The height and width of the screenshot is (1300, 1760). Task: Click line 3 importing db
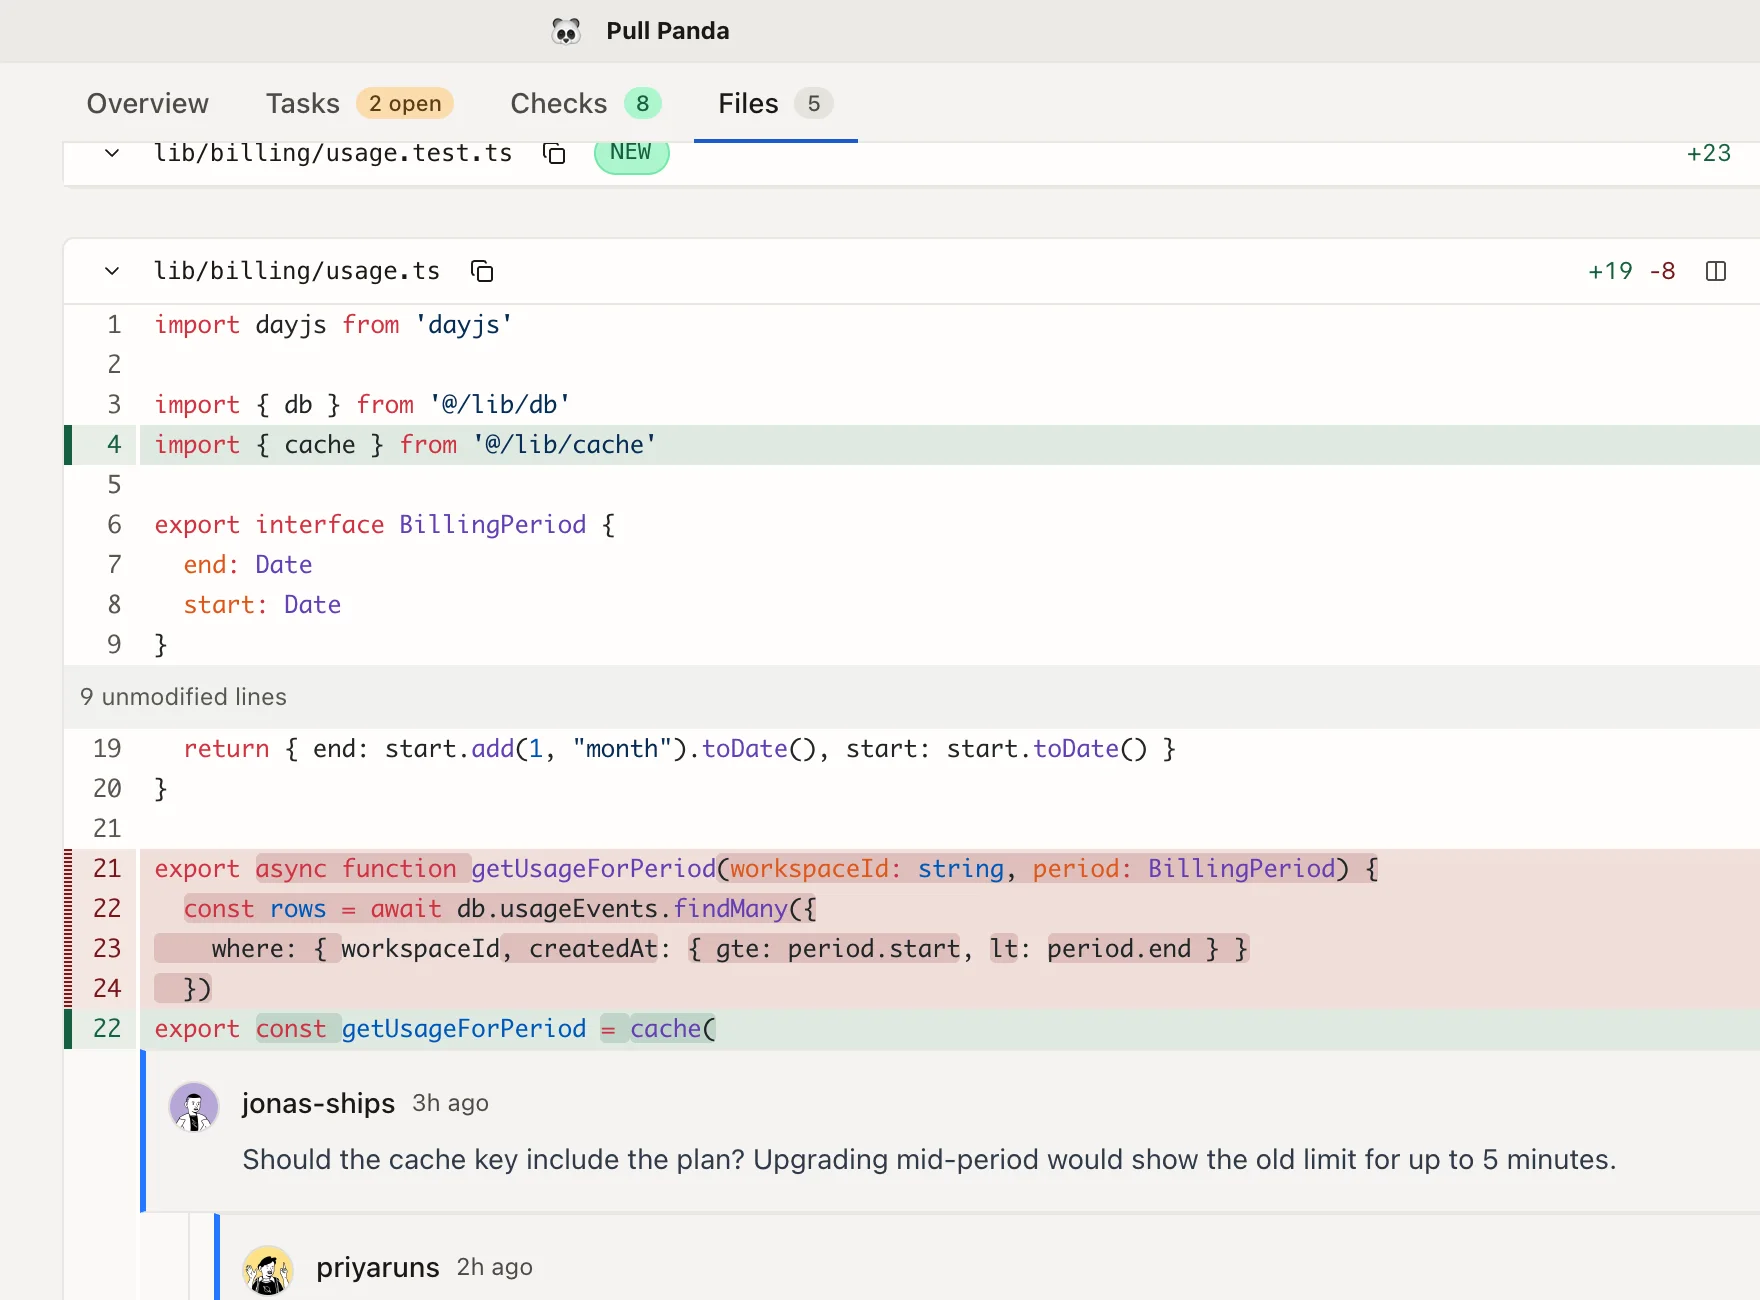pyautogui.click(x=912, y=405)
